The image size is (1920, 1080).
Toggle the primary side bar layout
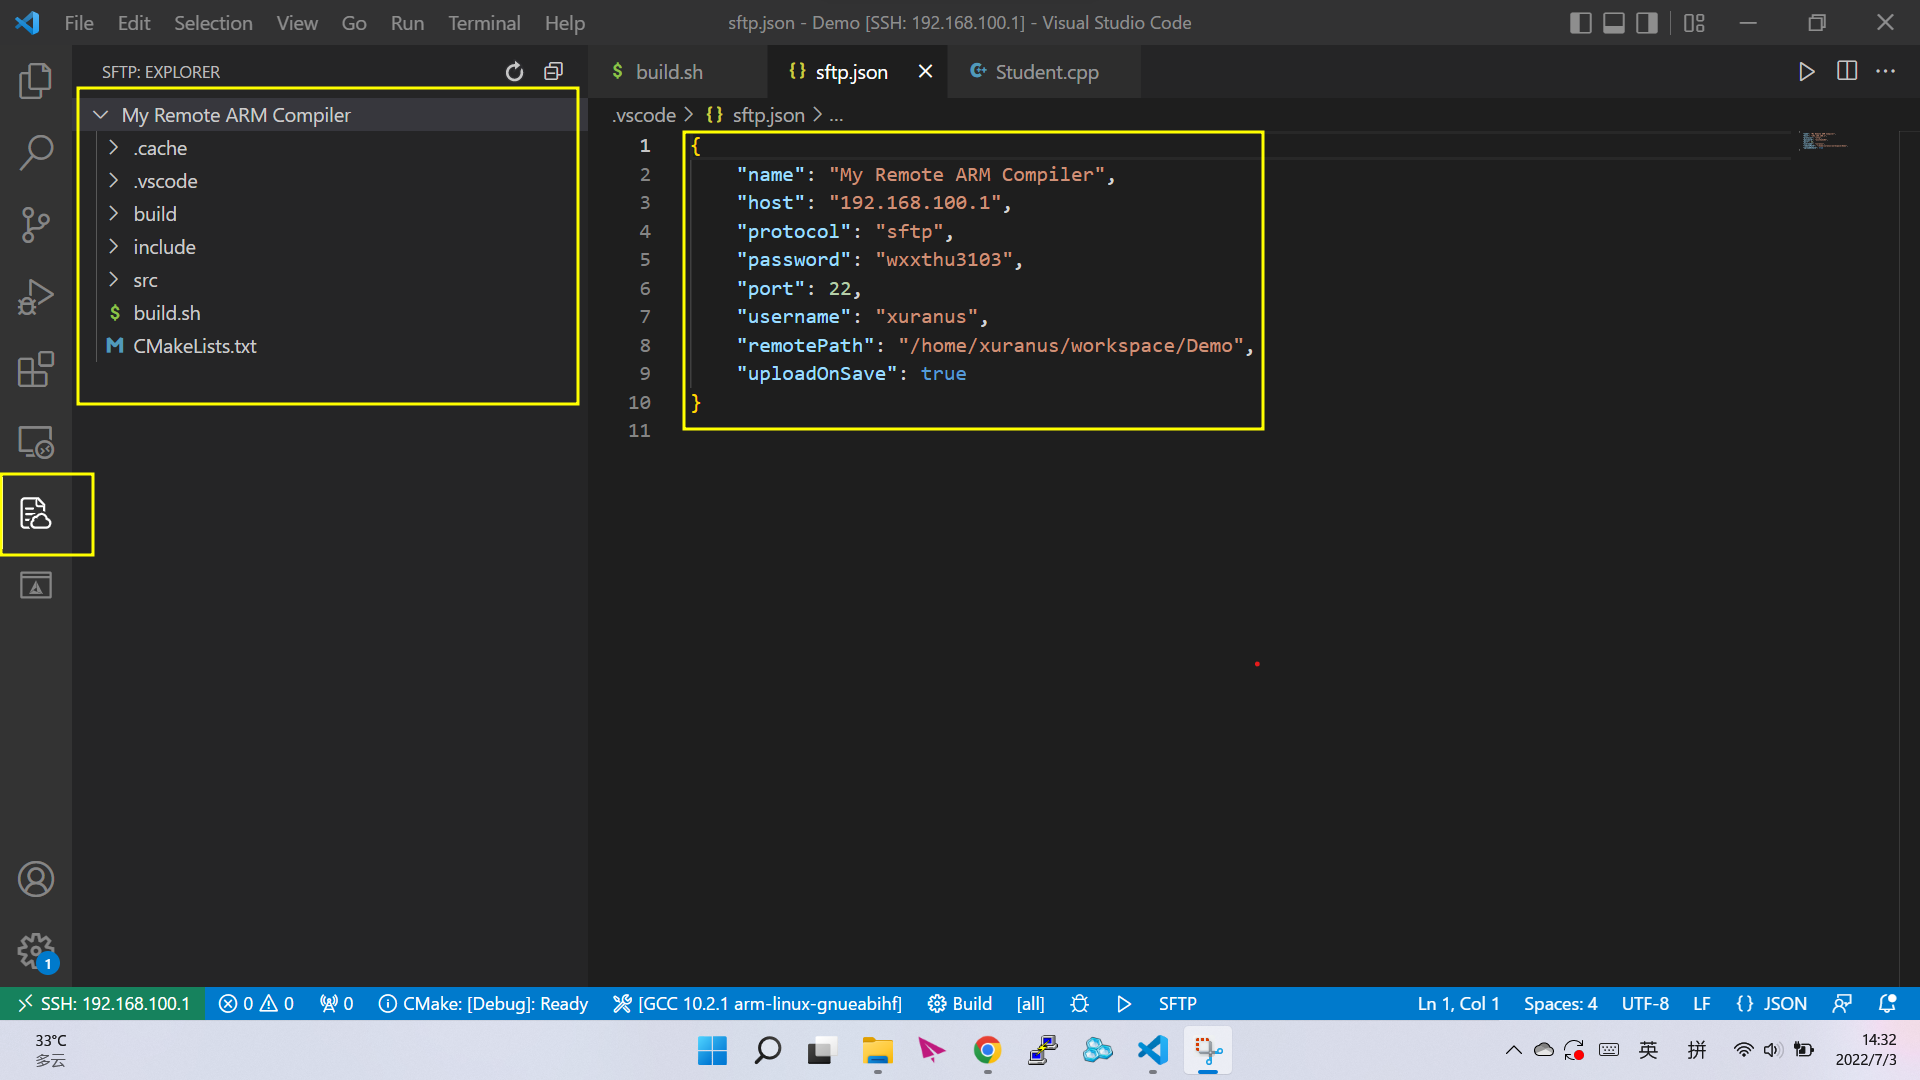(1580, 23)
